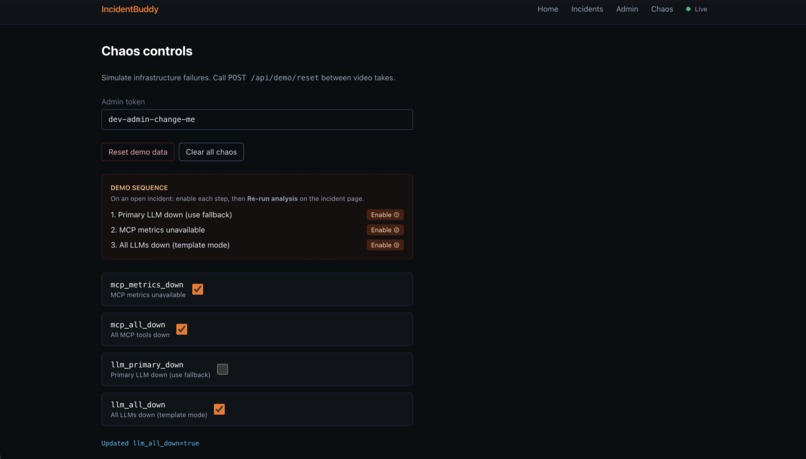Click the Admin token label
Viewport: 806px width, 459px height.
[x=123, y=102]
